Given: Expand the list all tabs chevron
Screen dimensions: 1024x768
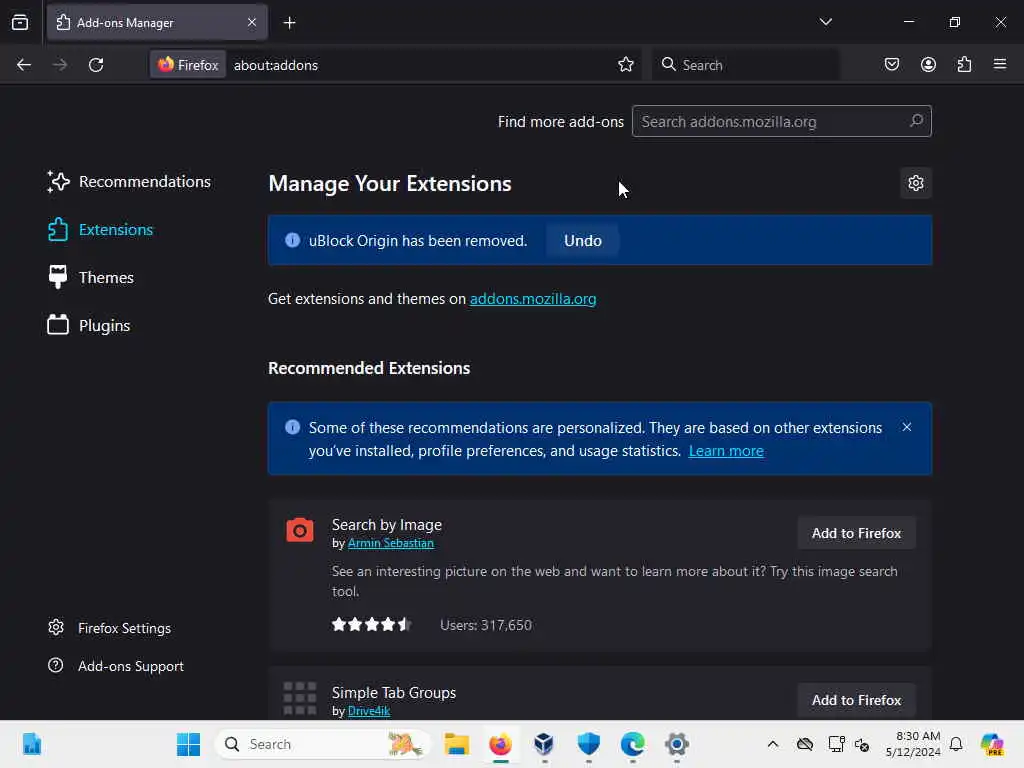Looking at the screenshot, I should tap(825, 22).
